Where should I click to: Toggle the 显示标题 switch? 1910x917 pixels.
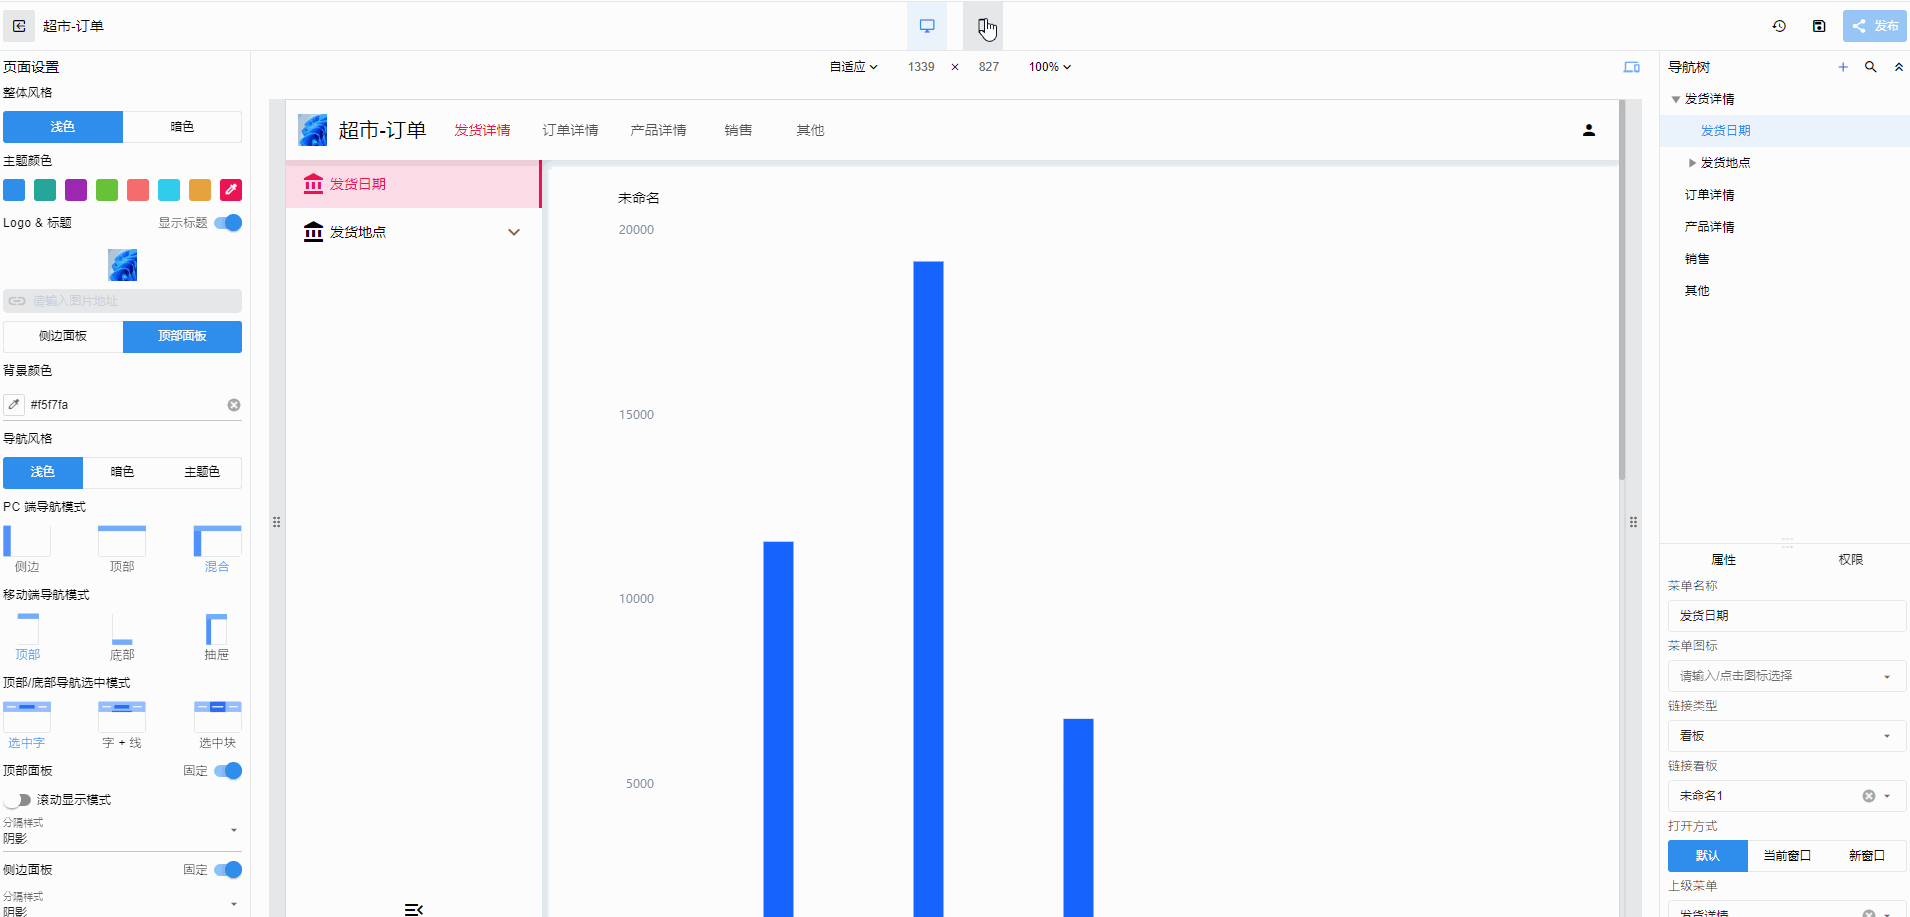click(x=228, y=223)
